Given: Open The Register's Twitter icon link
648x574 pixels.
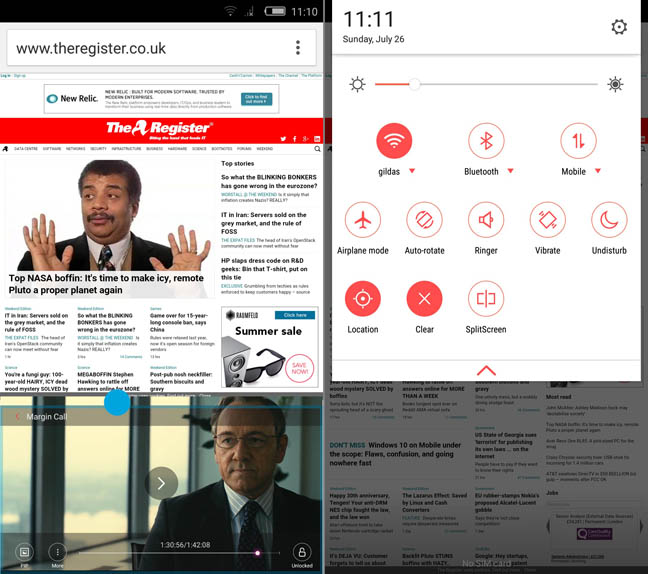Looking at the screenshot, I should (x=283, y=139).
